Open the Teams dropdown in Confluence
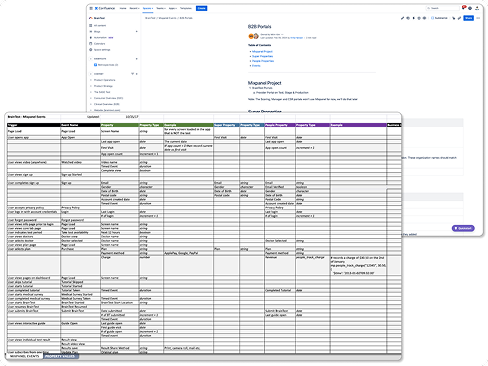 tap(161, 8)
